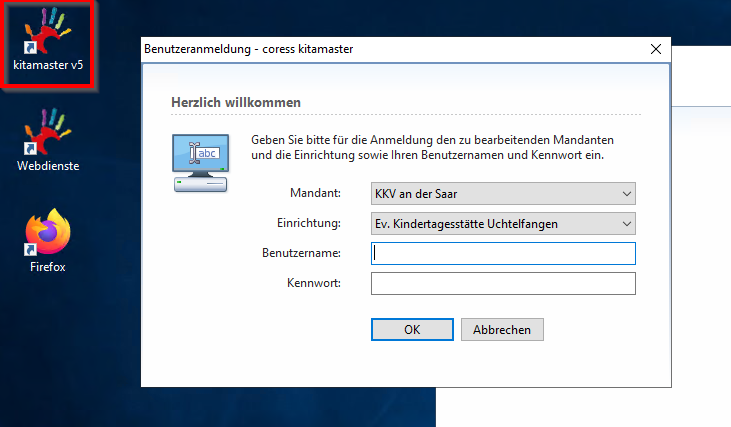Click the Benutzername label

pos(301,253)
